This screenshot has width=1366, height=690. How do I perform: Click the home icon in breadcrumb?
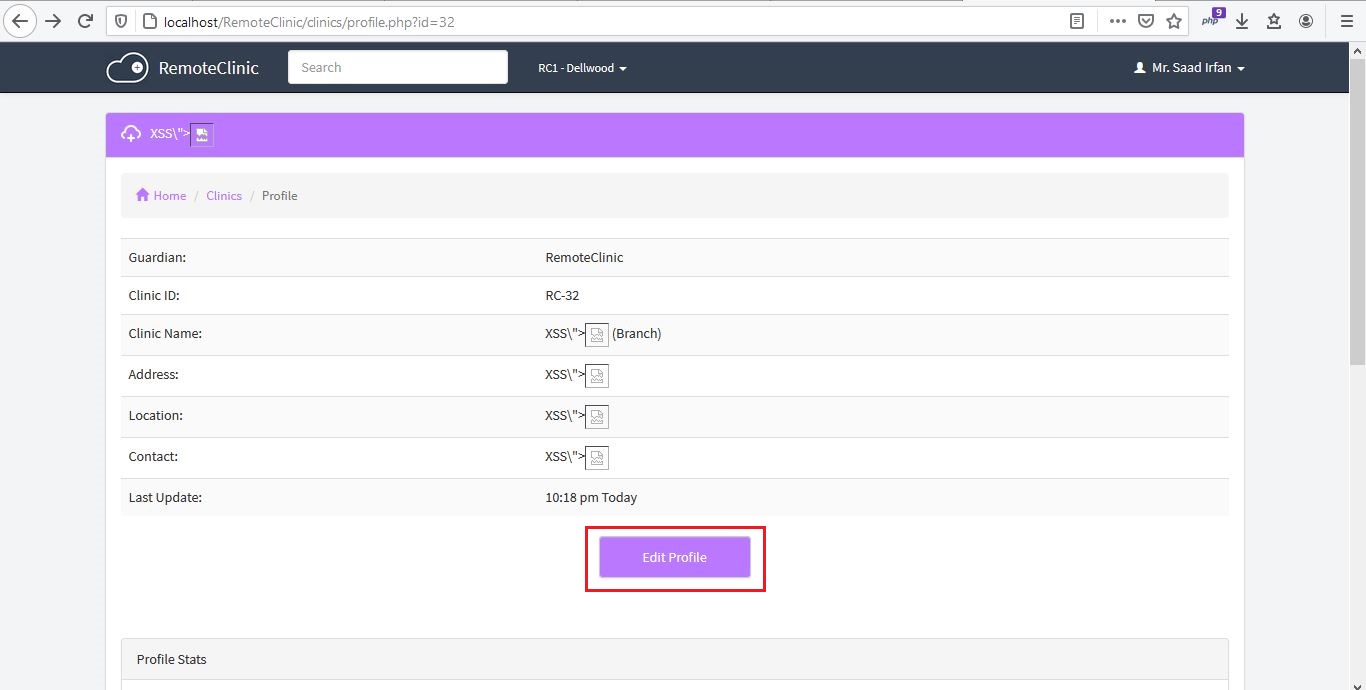142,195
